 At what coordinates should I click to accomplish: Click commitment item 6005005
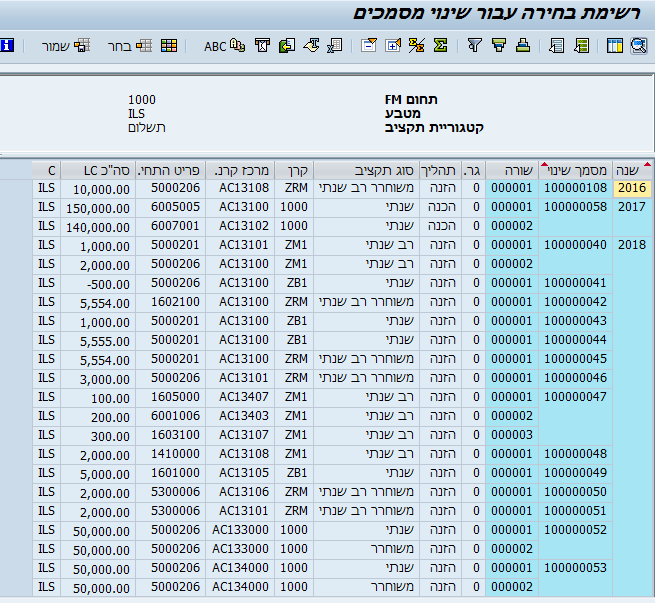[x=170, y=207]
